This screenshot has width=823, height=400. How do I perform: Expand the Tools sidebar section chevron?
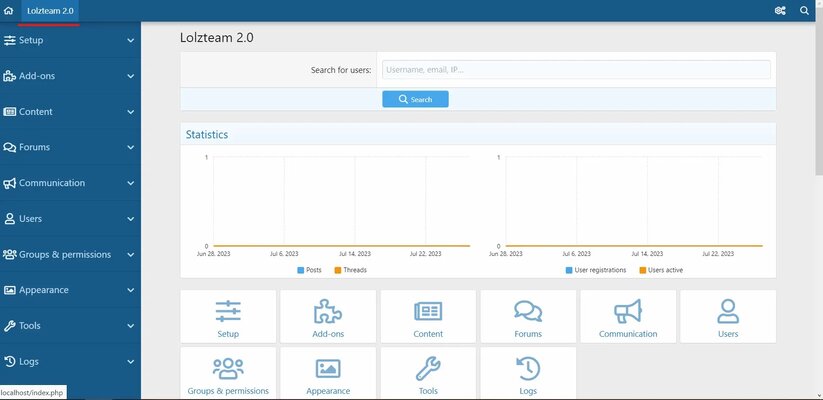tap(131, 326)
